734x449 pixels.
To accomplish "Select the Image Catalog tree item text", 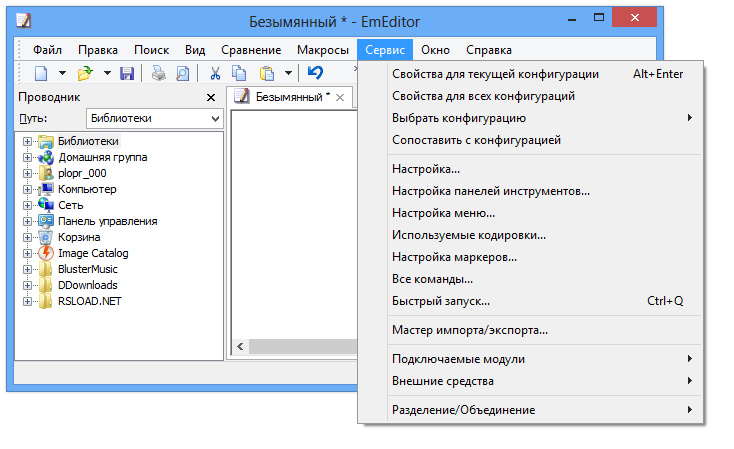I will tap(93, 253).
